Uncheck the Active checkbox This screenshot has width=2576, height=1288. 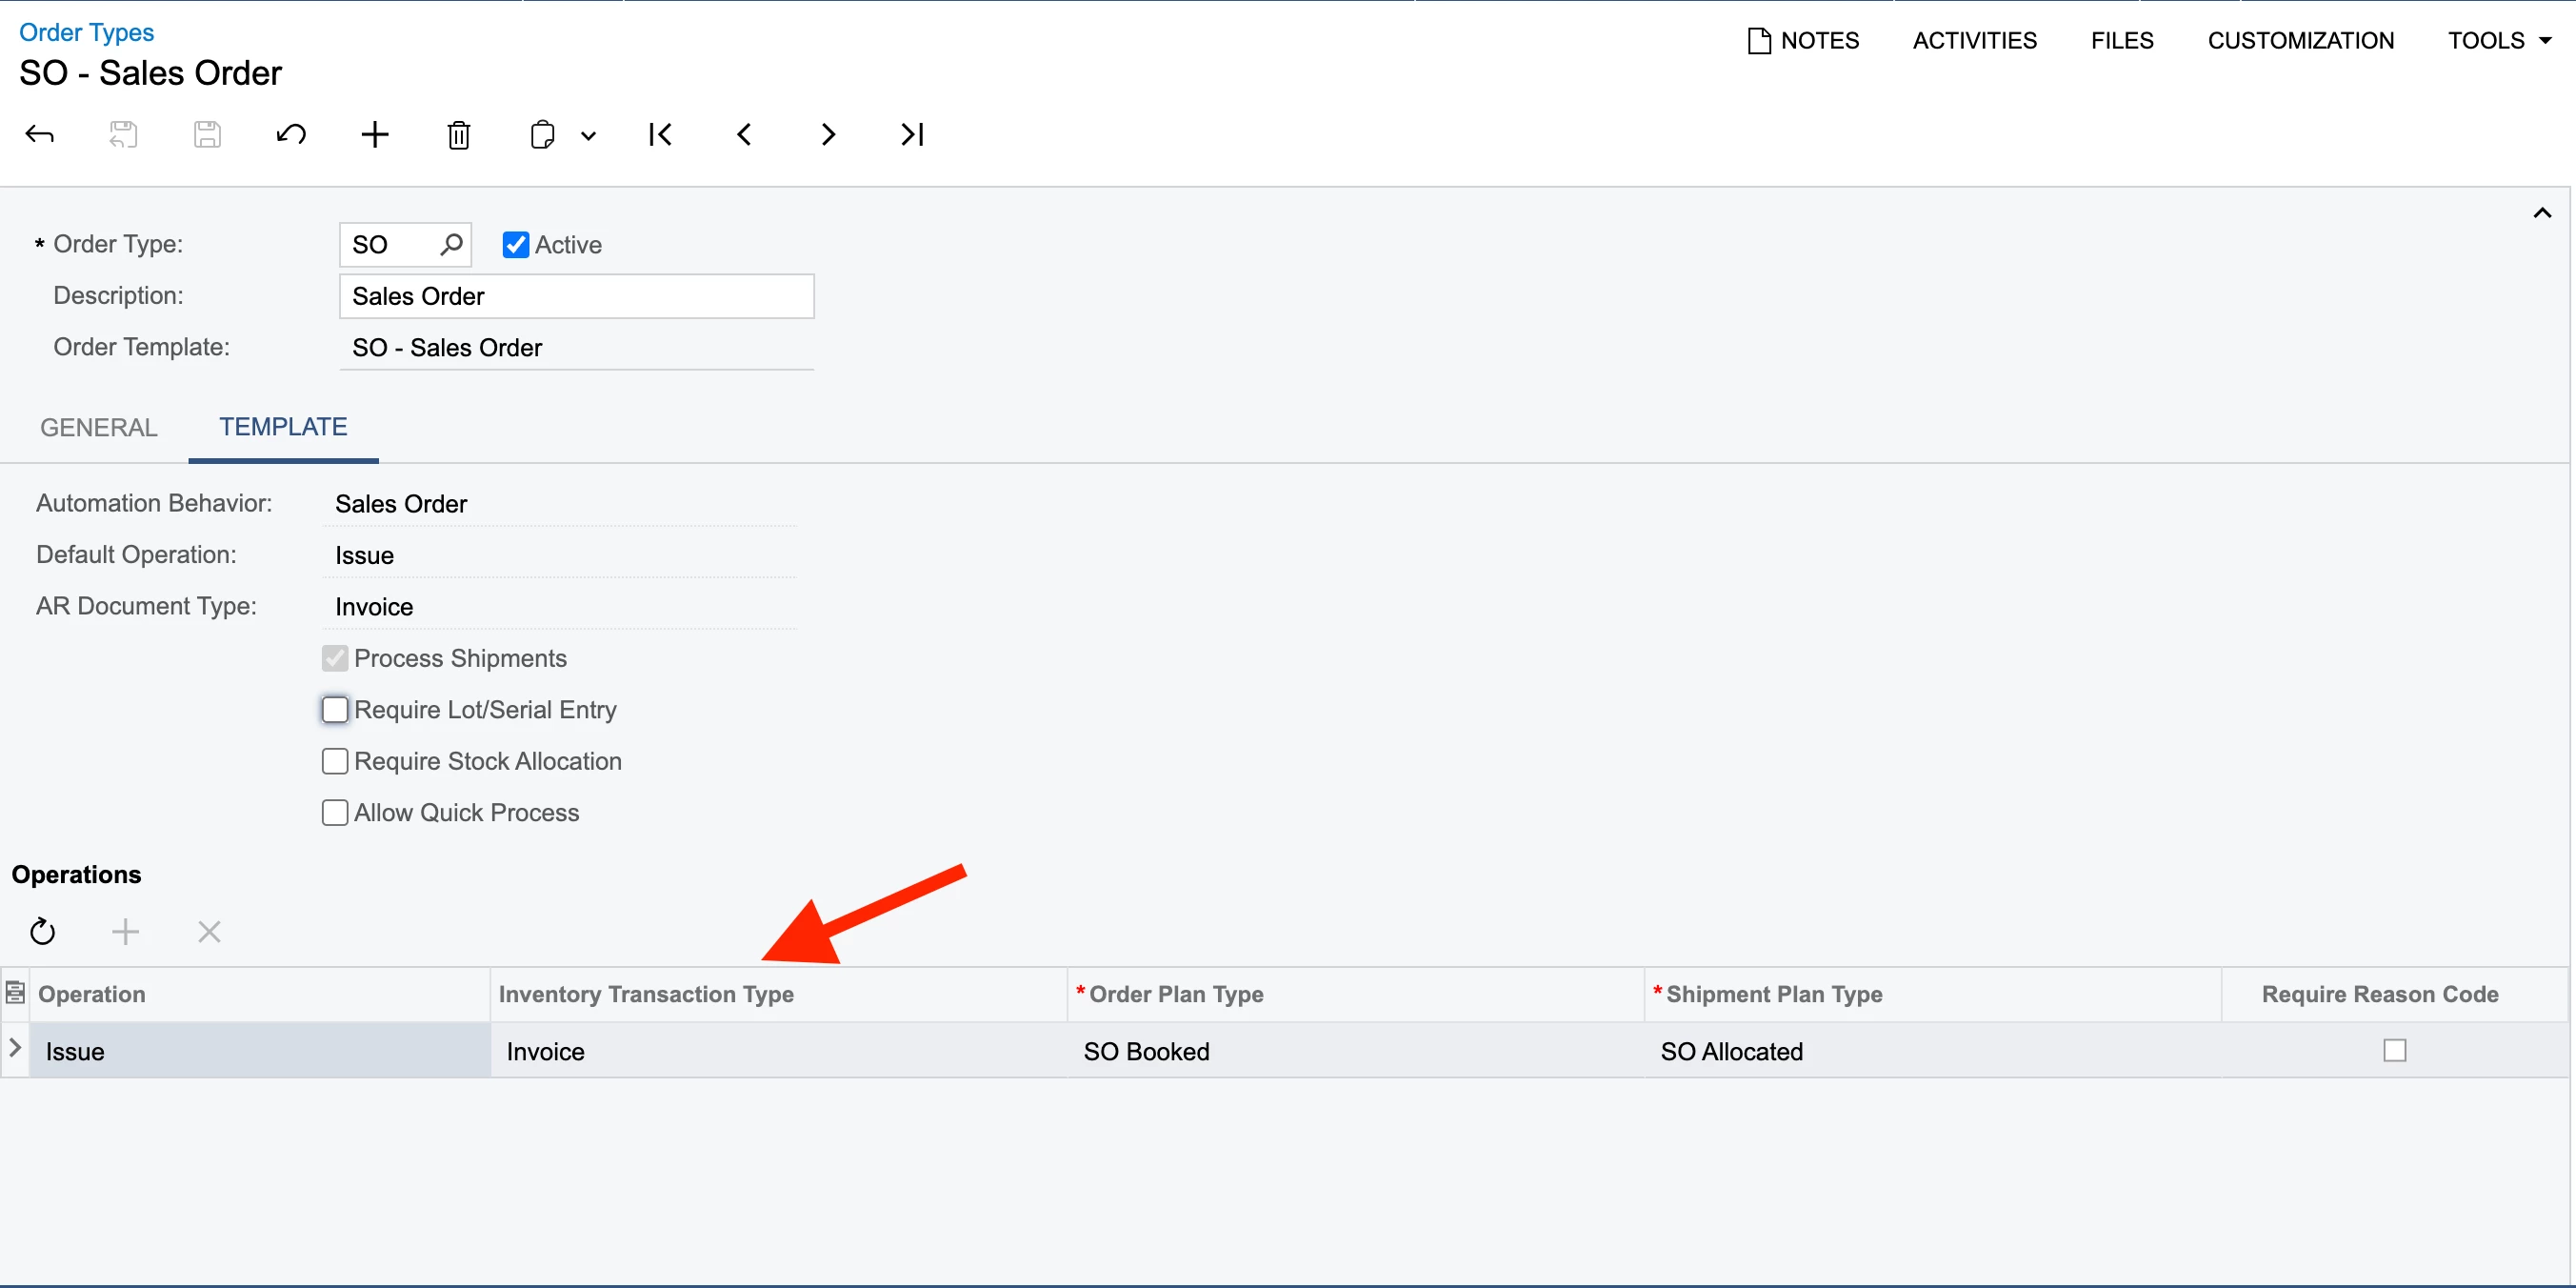pyautogui.click(x=515, y=244)
